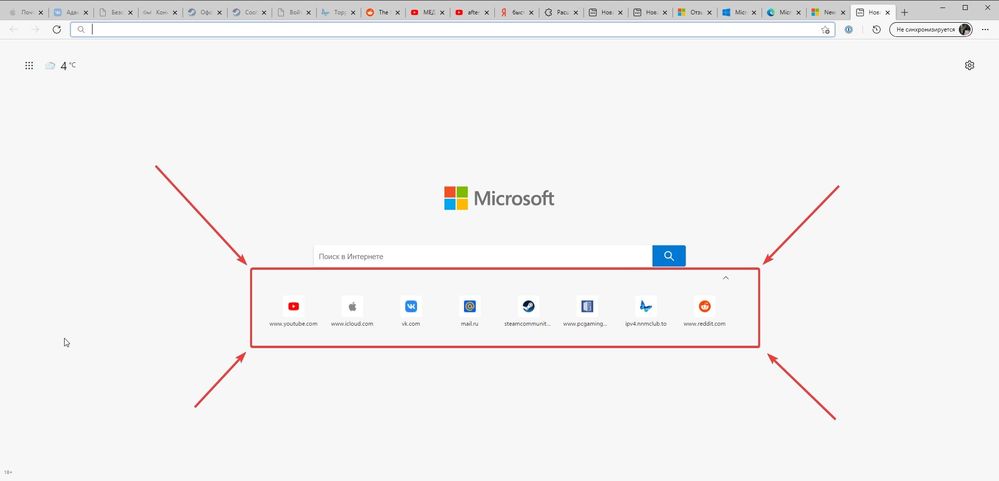Close the Microsoft 'Отз' tab
Screen dimensions: 999x481
(x=710, y=12)
